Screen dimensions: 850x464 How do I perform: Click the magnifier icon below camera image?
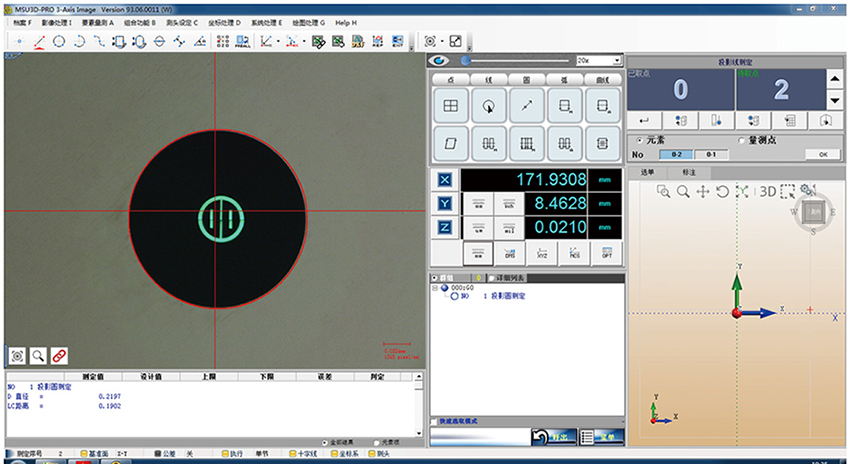click(x=38, y=355)
